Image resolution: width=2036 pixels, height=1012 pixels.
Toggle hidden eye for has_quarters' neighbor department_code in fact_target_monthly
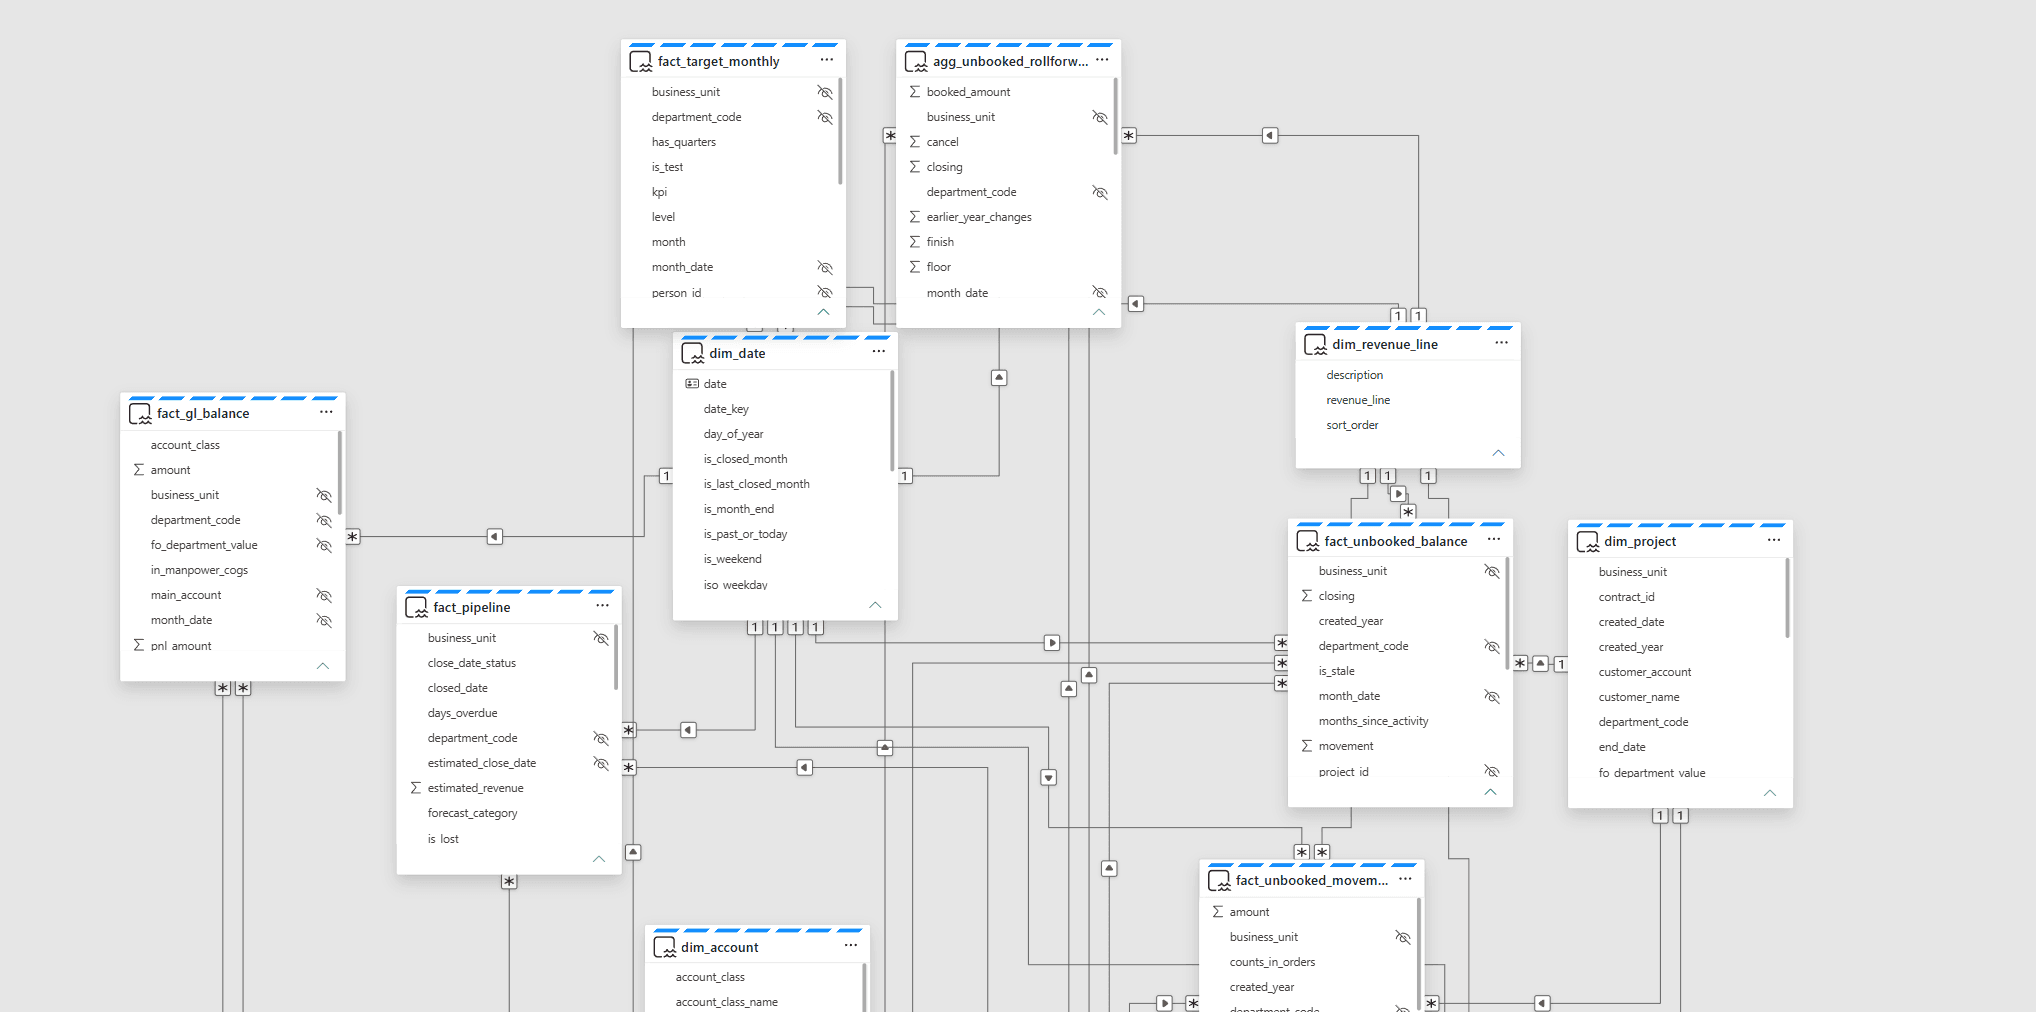(x=825, y=117)
